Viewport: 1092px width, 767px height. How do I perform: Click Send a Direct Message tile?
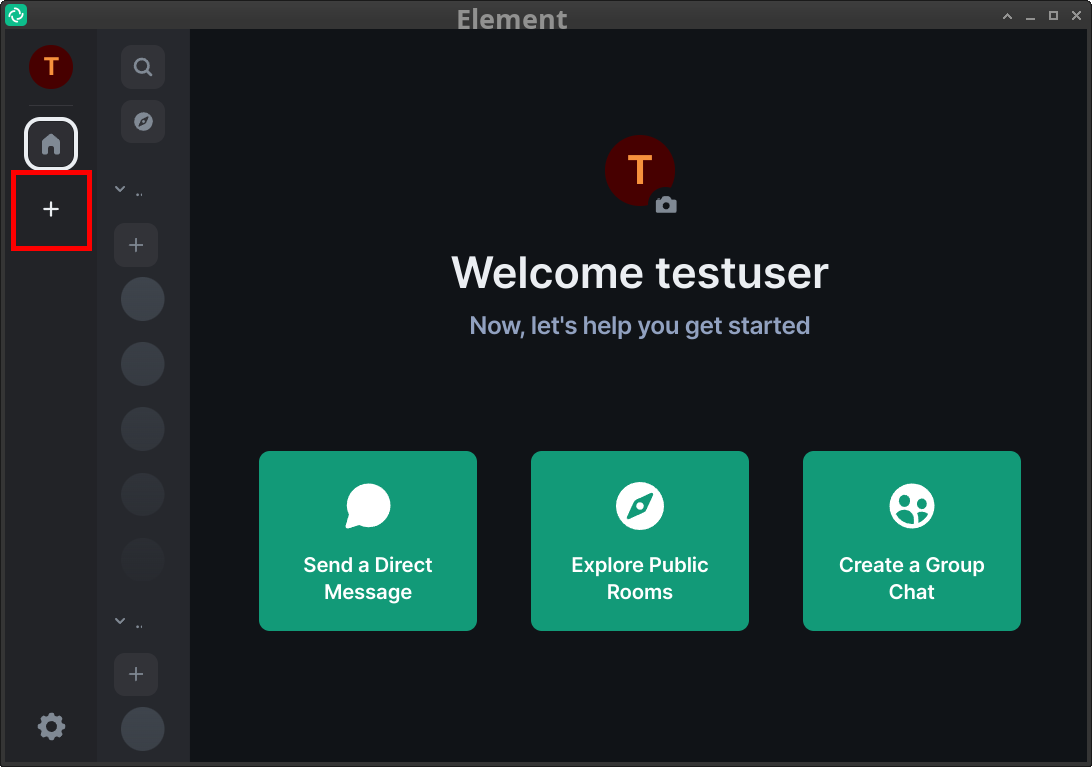368,541
